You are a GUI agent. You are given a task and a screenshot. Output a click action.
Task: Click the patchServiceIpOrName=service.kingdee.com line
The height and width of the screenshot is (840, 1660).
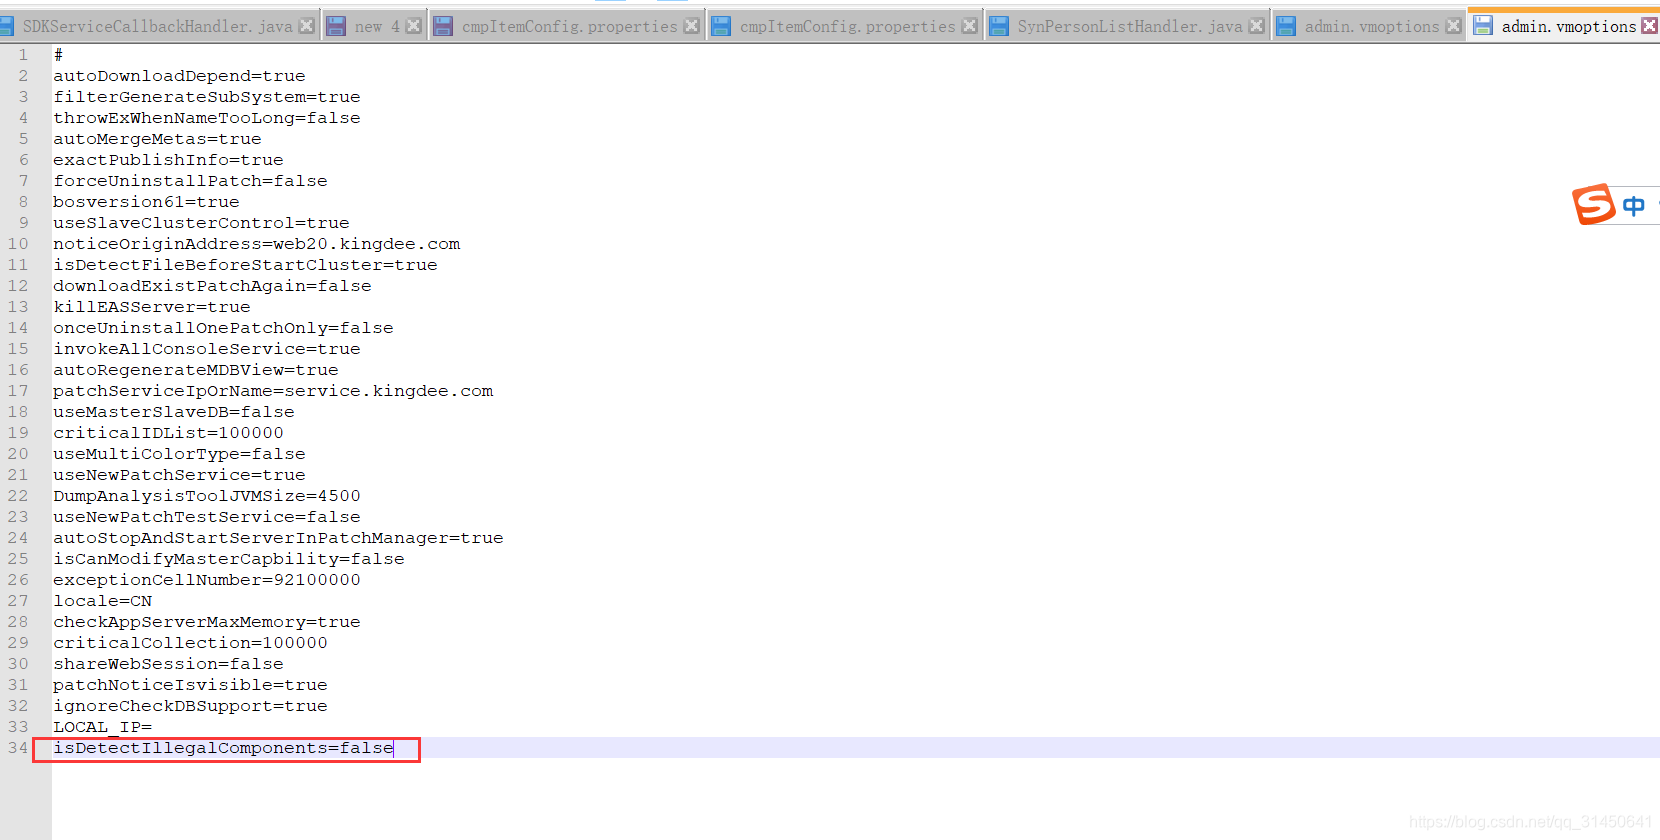[273, 391]
